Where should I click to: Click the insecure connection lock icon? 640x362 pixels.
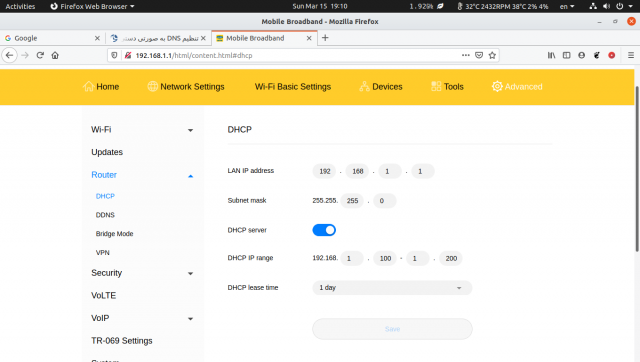[128, 55]
